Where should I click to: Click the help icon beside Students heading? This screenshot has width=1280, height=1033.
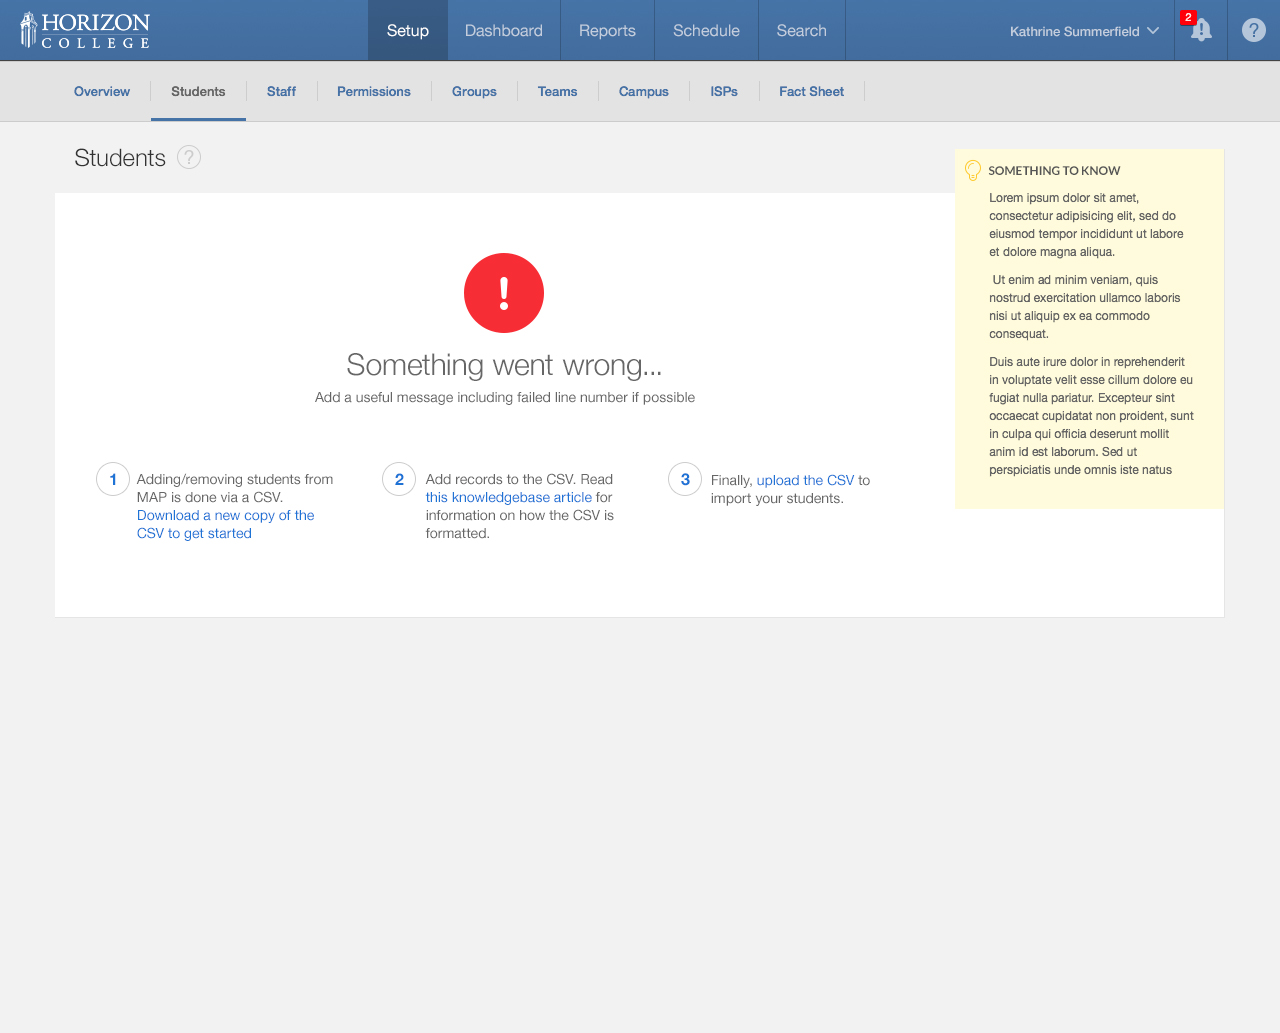[x=189, y=157]
